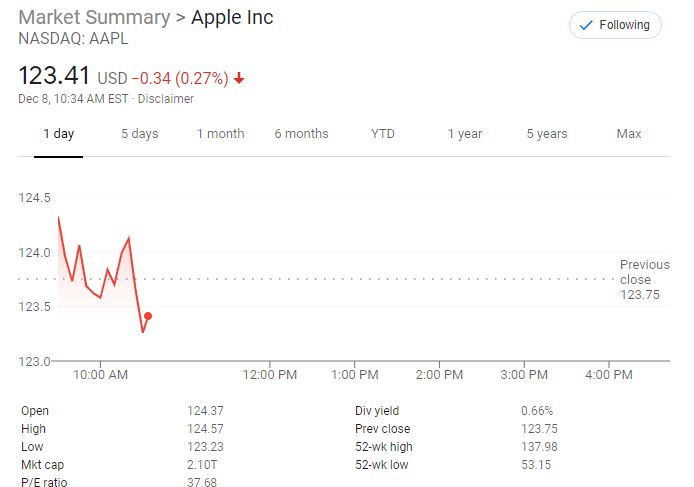
Task: Click the Previous close 123.75 label
Action: coord(644,280)
